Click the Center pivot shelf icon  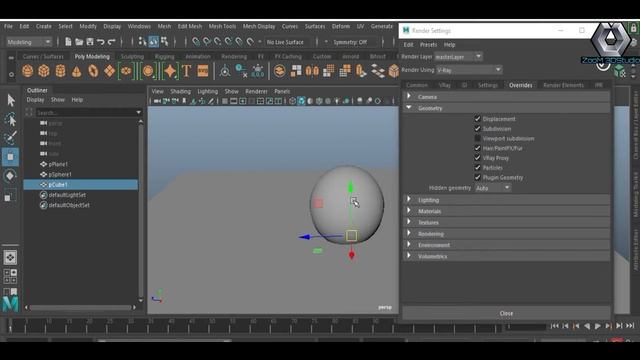224,71
